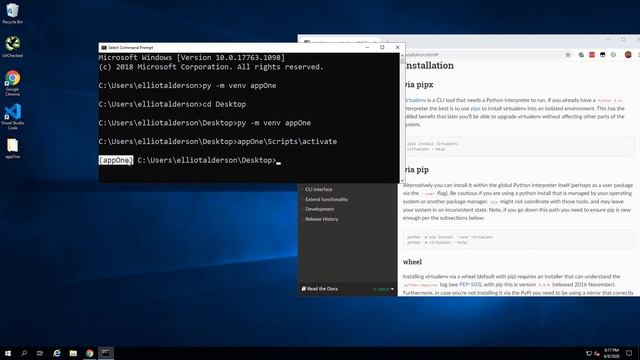Click the network icon in the system tray
Viewport: 640px width, 360px height.
click(589, 353)
